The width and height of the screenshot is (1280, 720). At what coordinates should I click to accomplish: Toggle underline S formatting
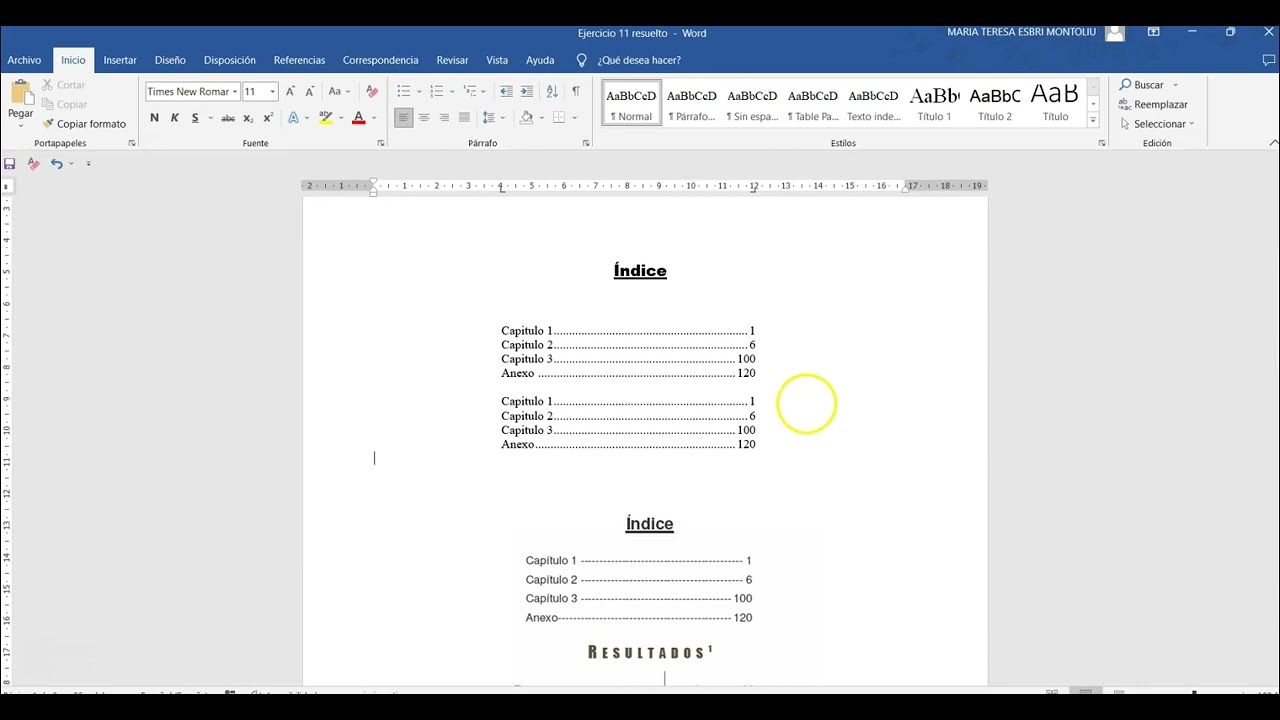(x=195, y=118)
